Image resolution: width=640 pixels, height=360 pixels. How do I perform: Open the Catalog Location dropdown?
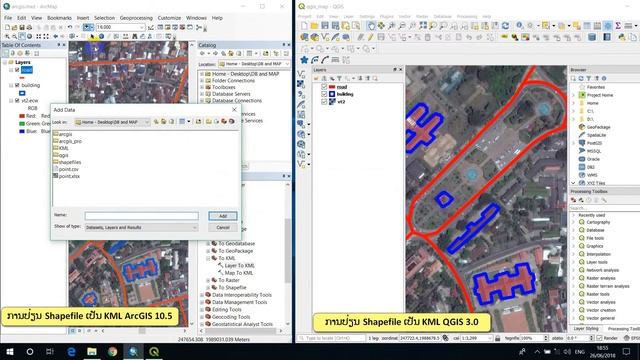point(287,64)
